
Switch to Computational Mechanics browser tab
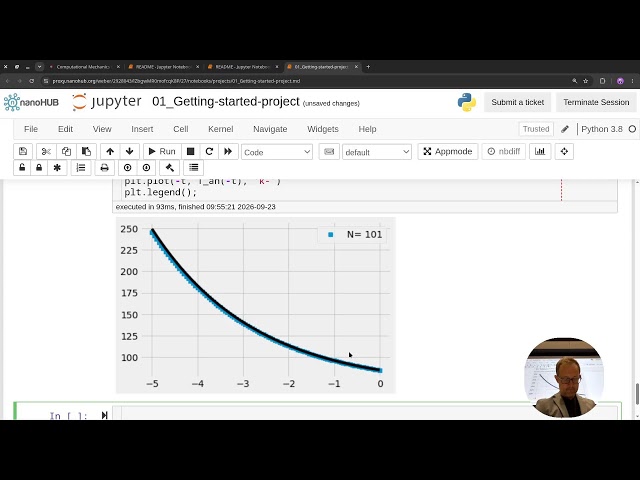(x=83, y=67)
